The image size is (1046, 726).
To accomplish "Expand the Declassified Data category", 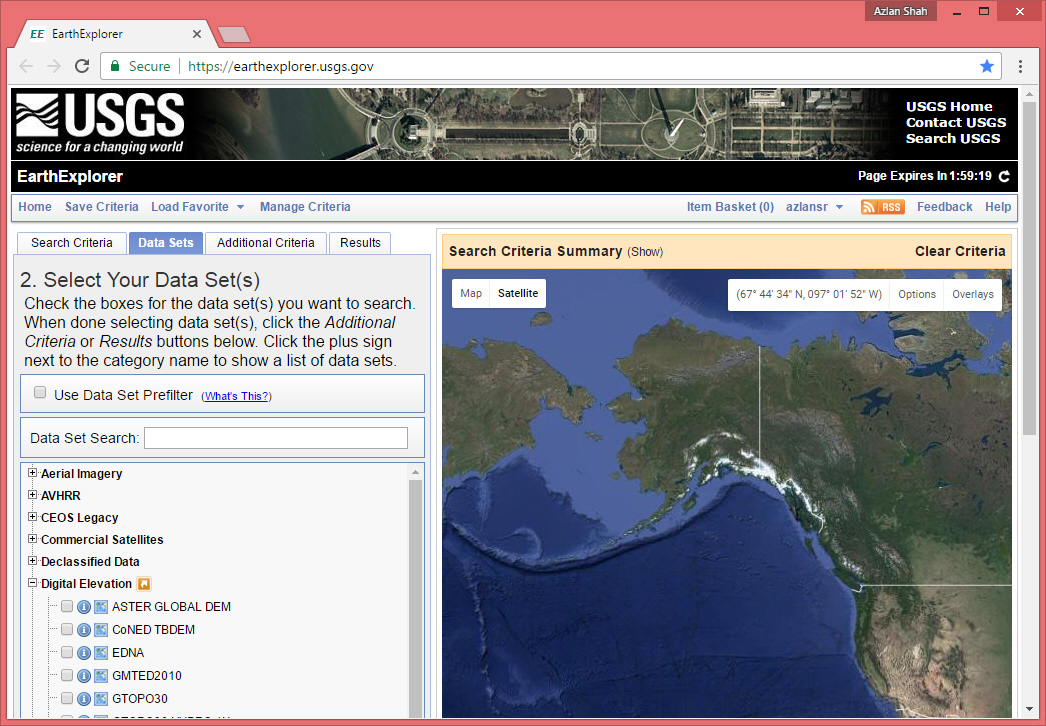I will pos(32,561).
